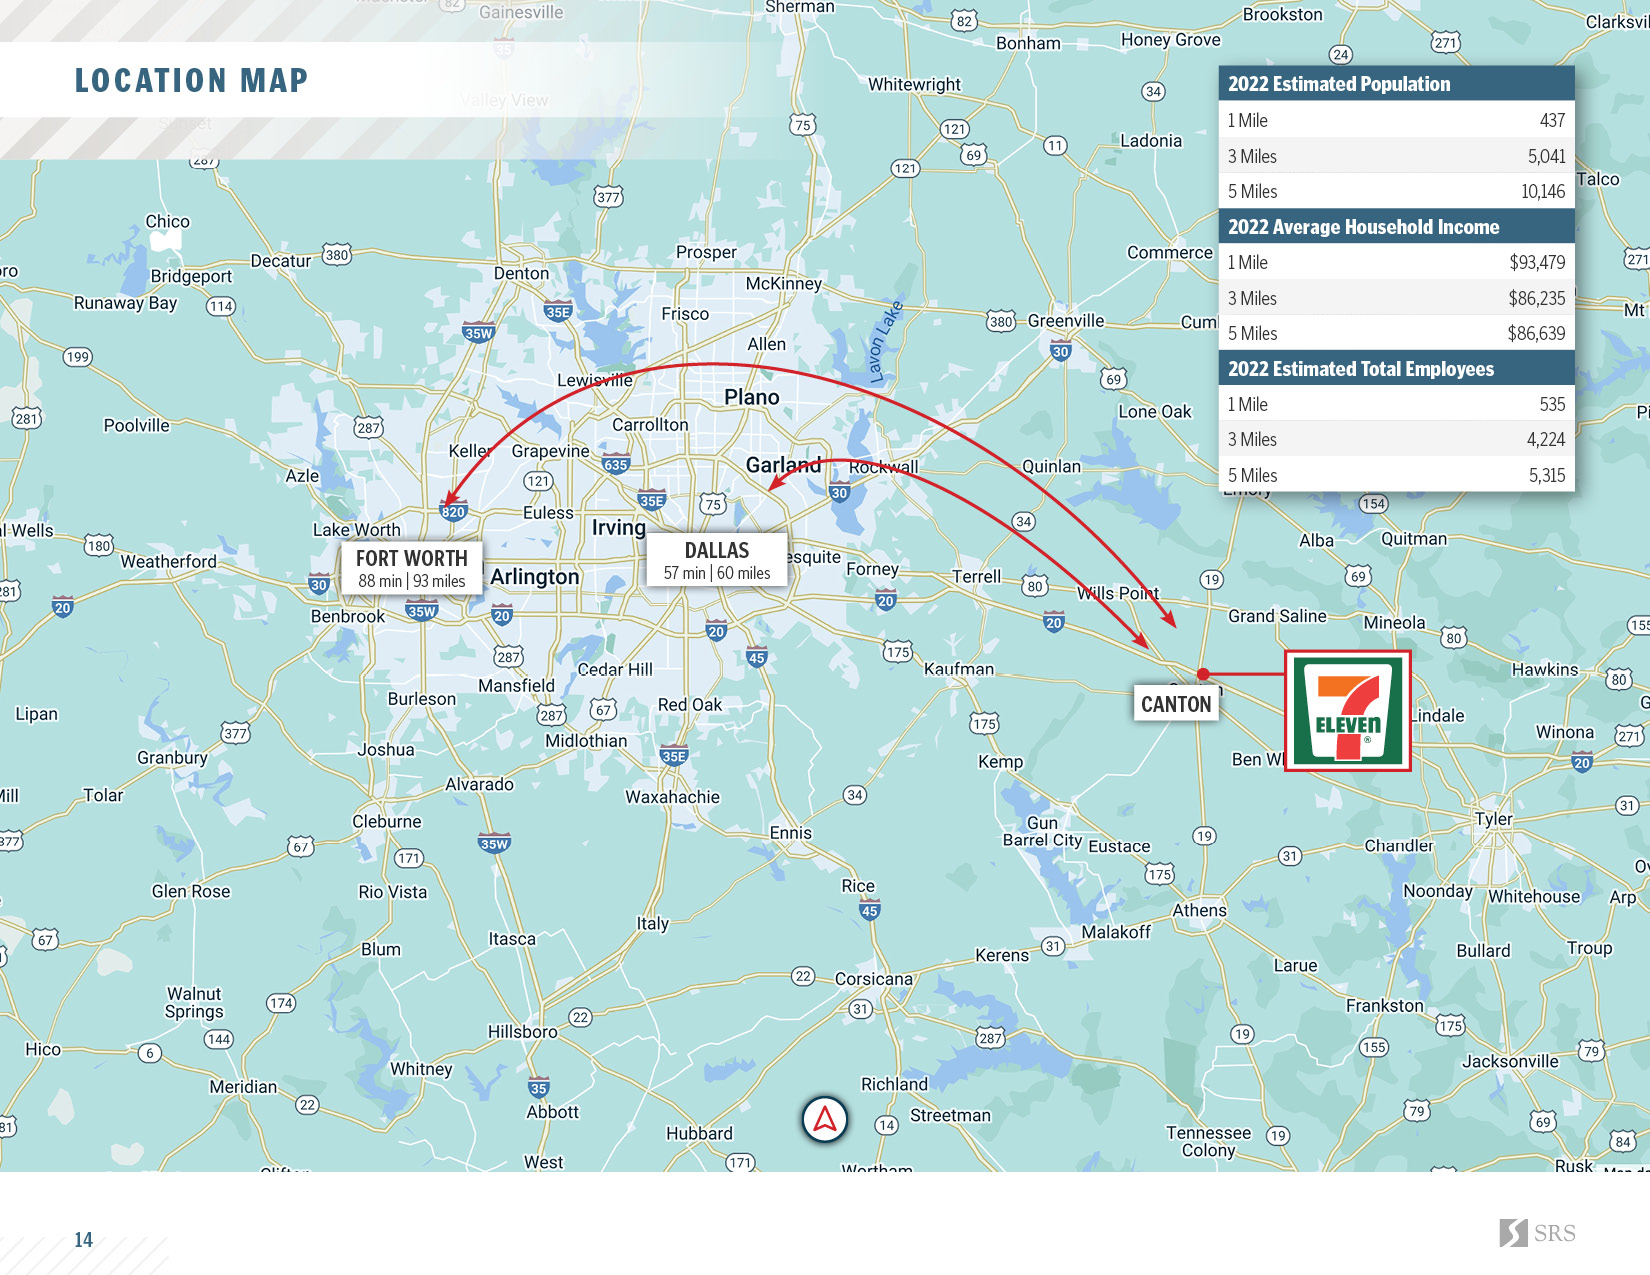This screenshot has height=1275, width=1650.
Task: Click the red compass logo icon
Action: [825, 1119]
